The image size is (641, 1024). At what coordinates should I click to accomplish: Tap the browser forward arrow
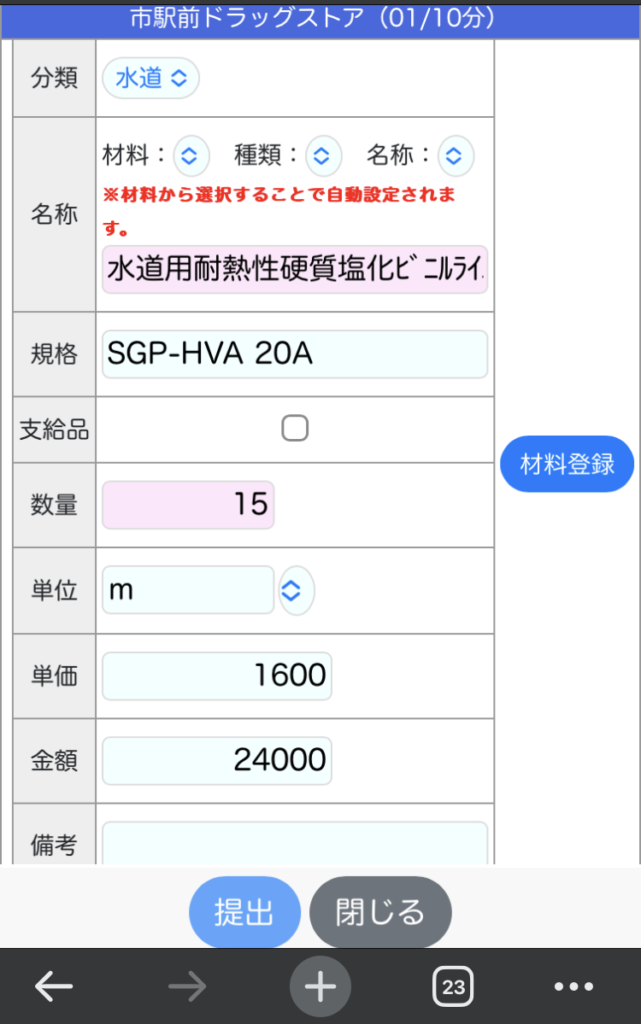pyautogui.click(x=187, y=987)
